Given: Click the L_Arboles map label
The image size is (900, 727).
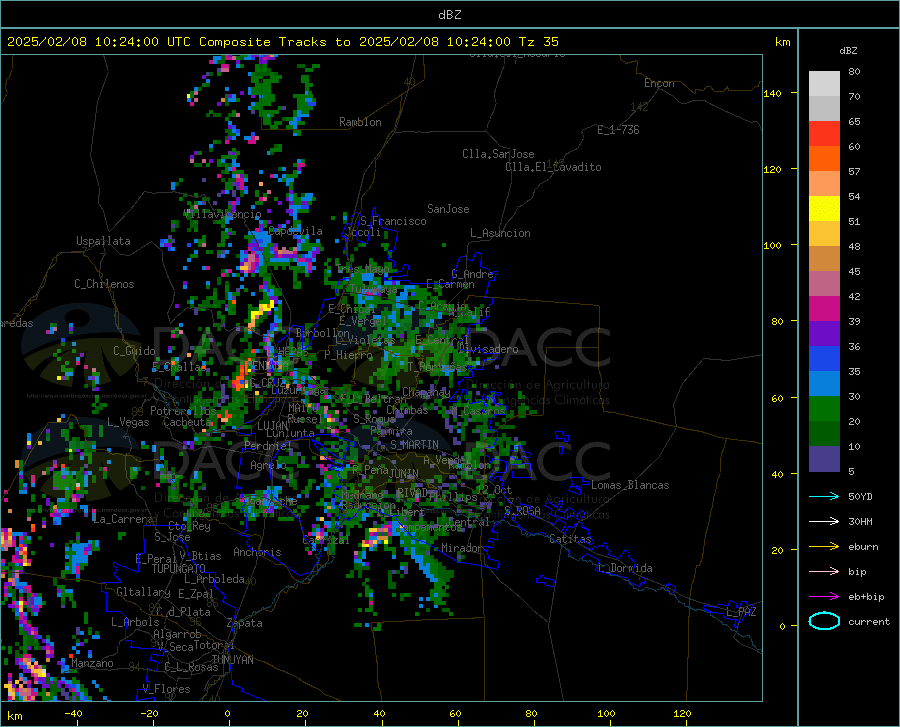Looking at the screenshot, I should (x=135, y=622).
